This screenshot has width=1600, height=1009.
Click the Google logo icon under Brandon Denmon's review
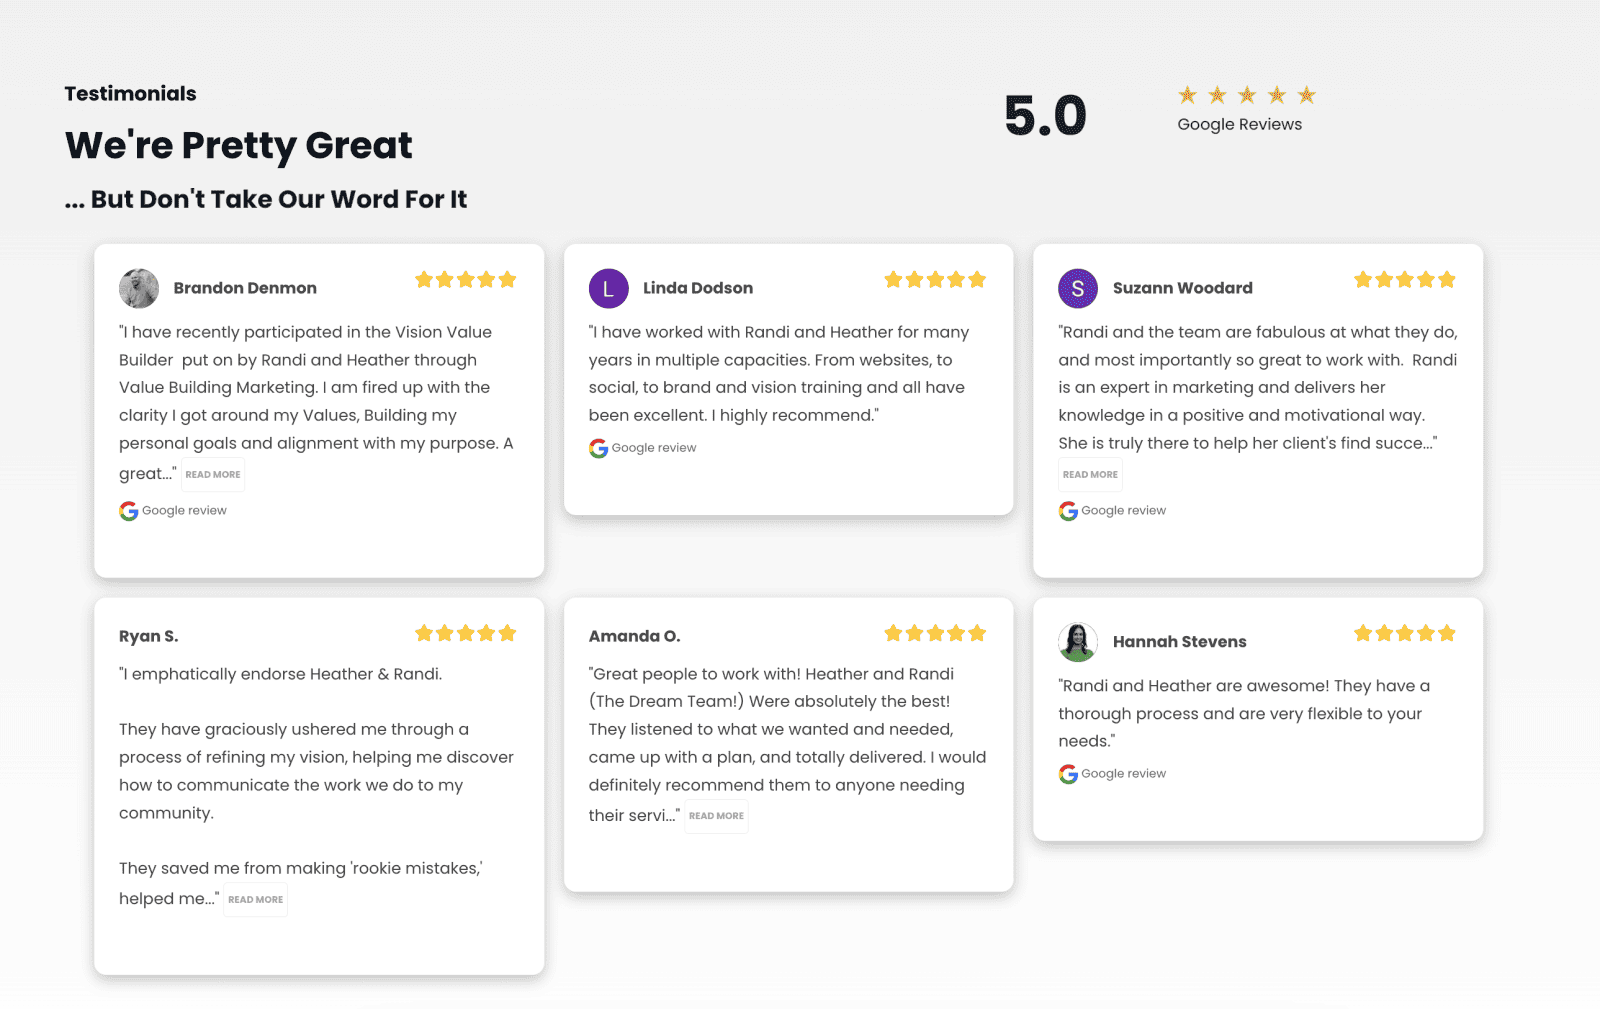pos(128,511)
